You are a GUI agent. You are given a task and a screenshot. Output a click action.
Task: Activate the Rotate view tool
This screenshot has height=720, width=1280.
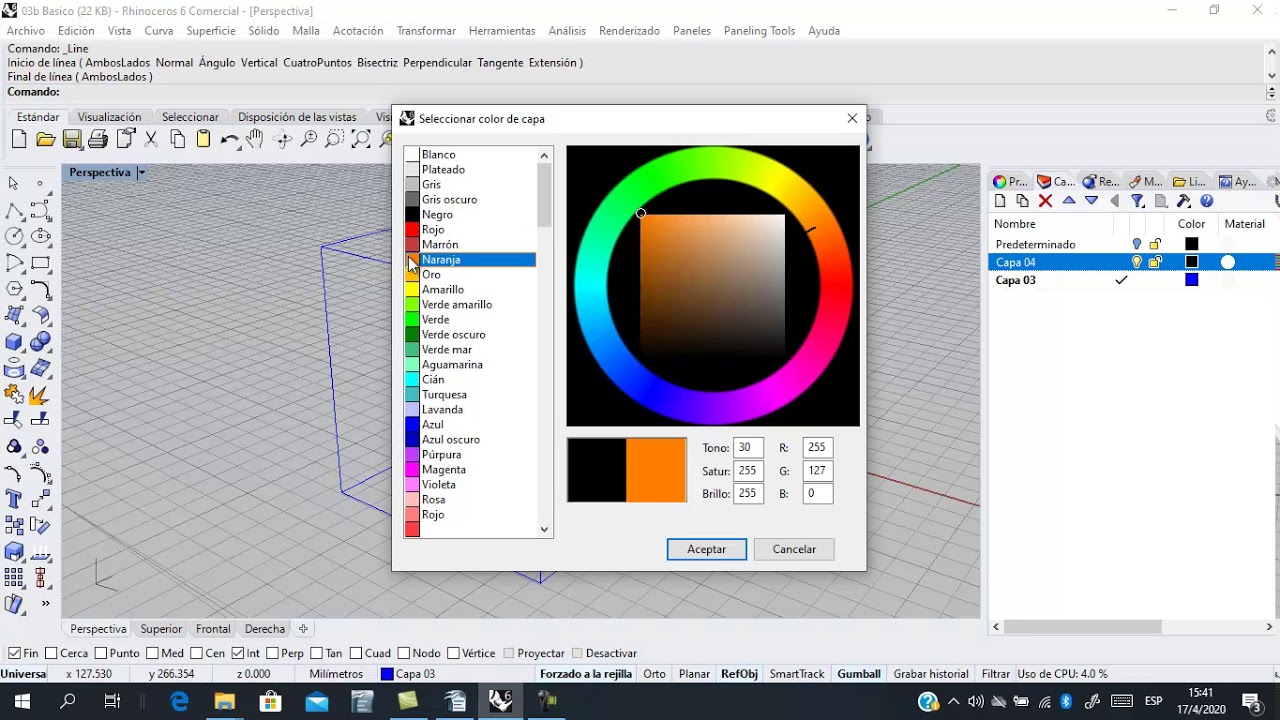pyautogui.click(x=283, y=140)
